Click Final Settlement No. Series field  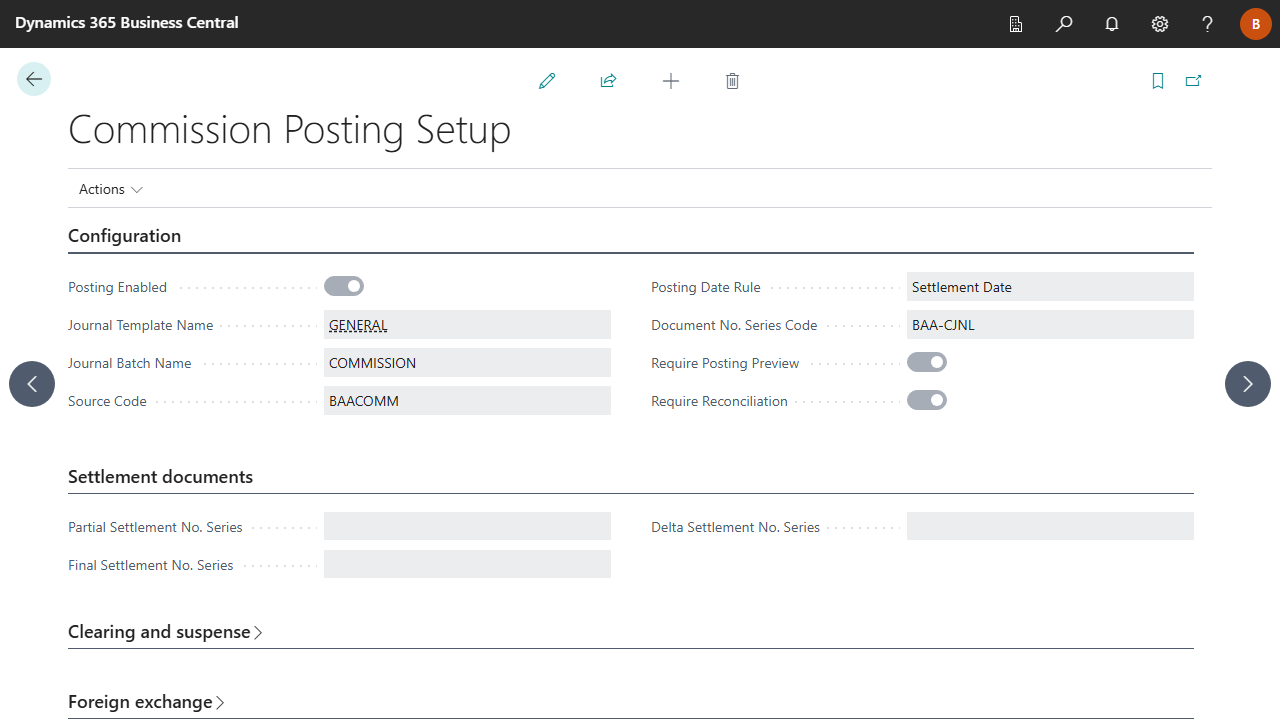pos(467,565)
